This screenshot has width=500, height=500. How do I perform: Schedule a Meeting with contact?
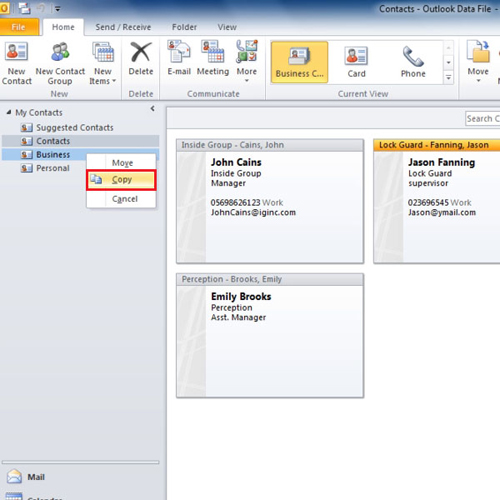(213, 59)
